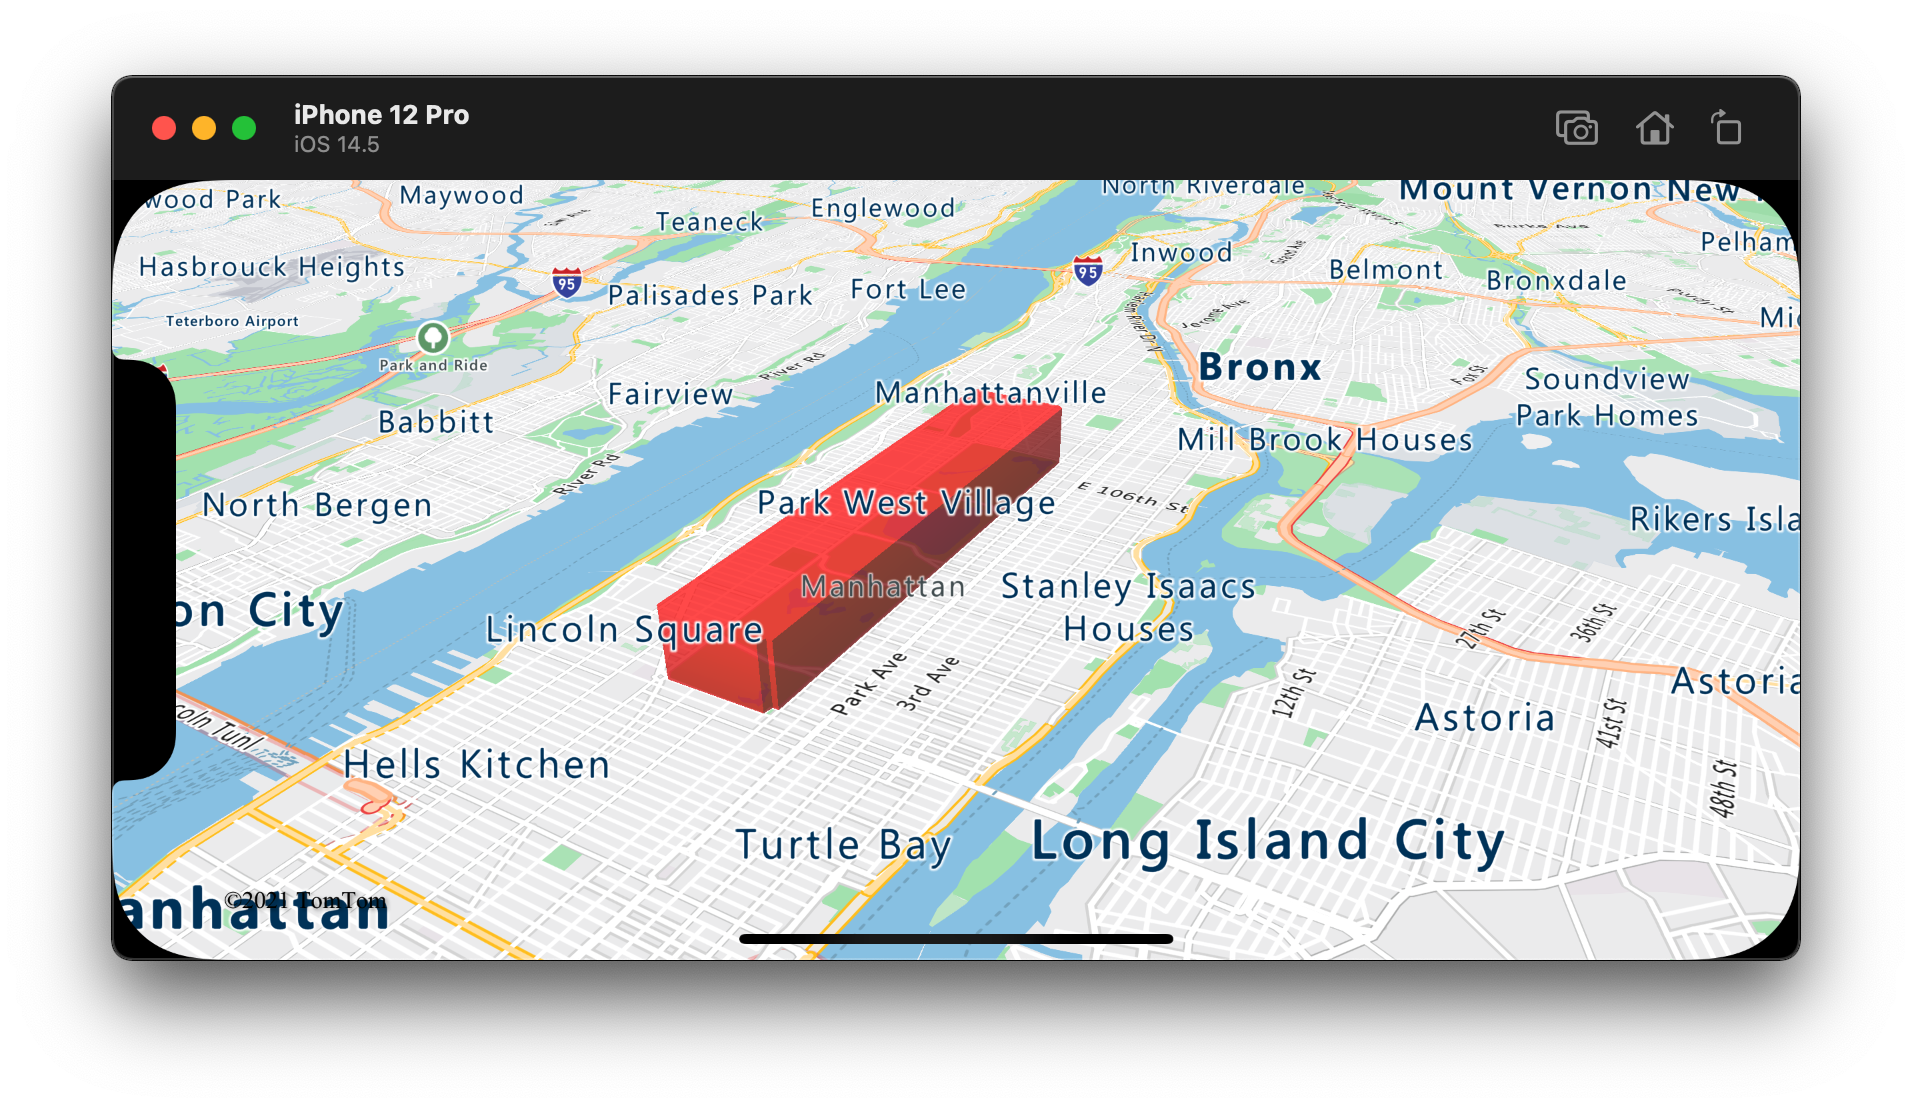Tap the Fairview label
The width and height of the screenshot is (1912, 1108).
pos(671,394)
